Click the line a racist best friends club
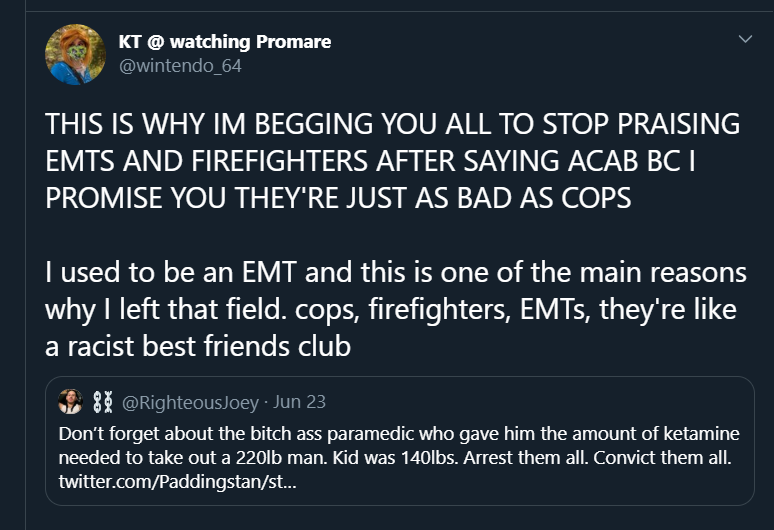774x530 pixels. (x=198, y=346)
